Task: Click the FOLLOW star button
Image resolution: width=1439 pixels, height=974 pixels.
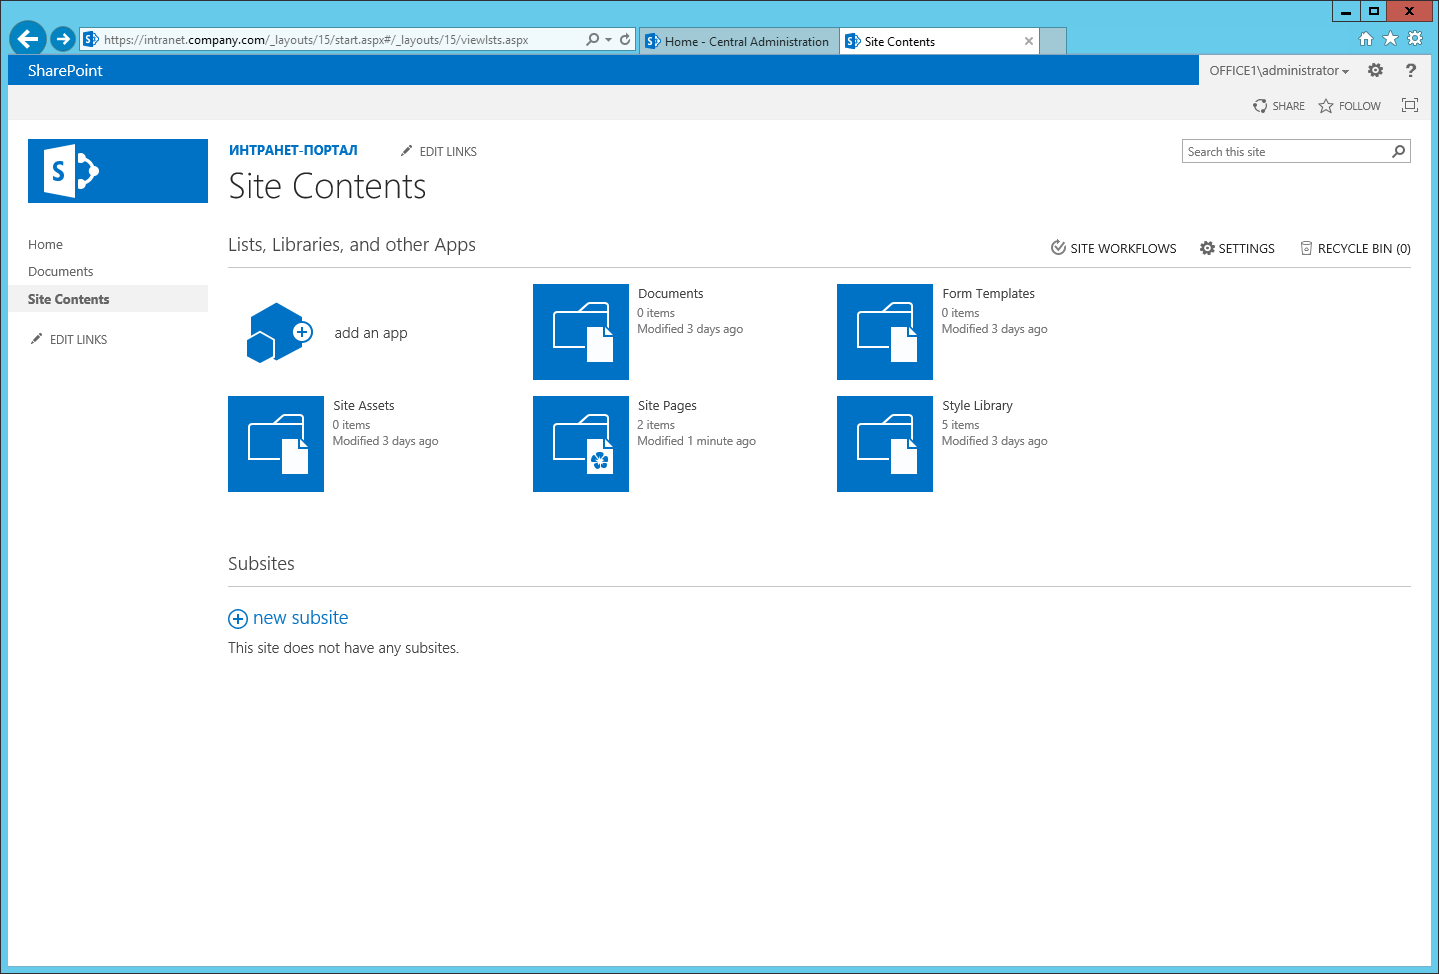Action: (x=1349, y=106)
